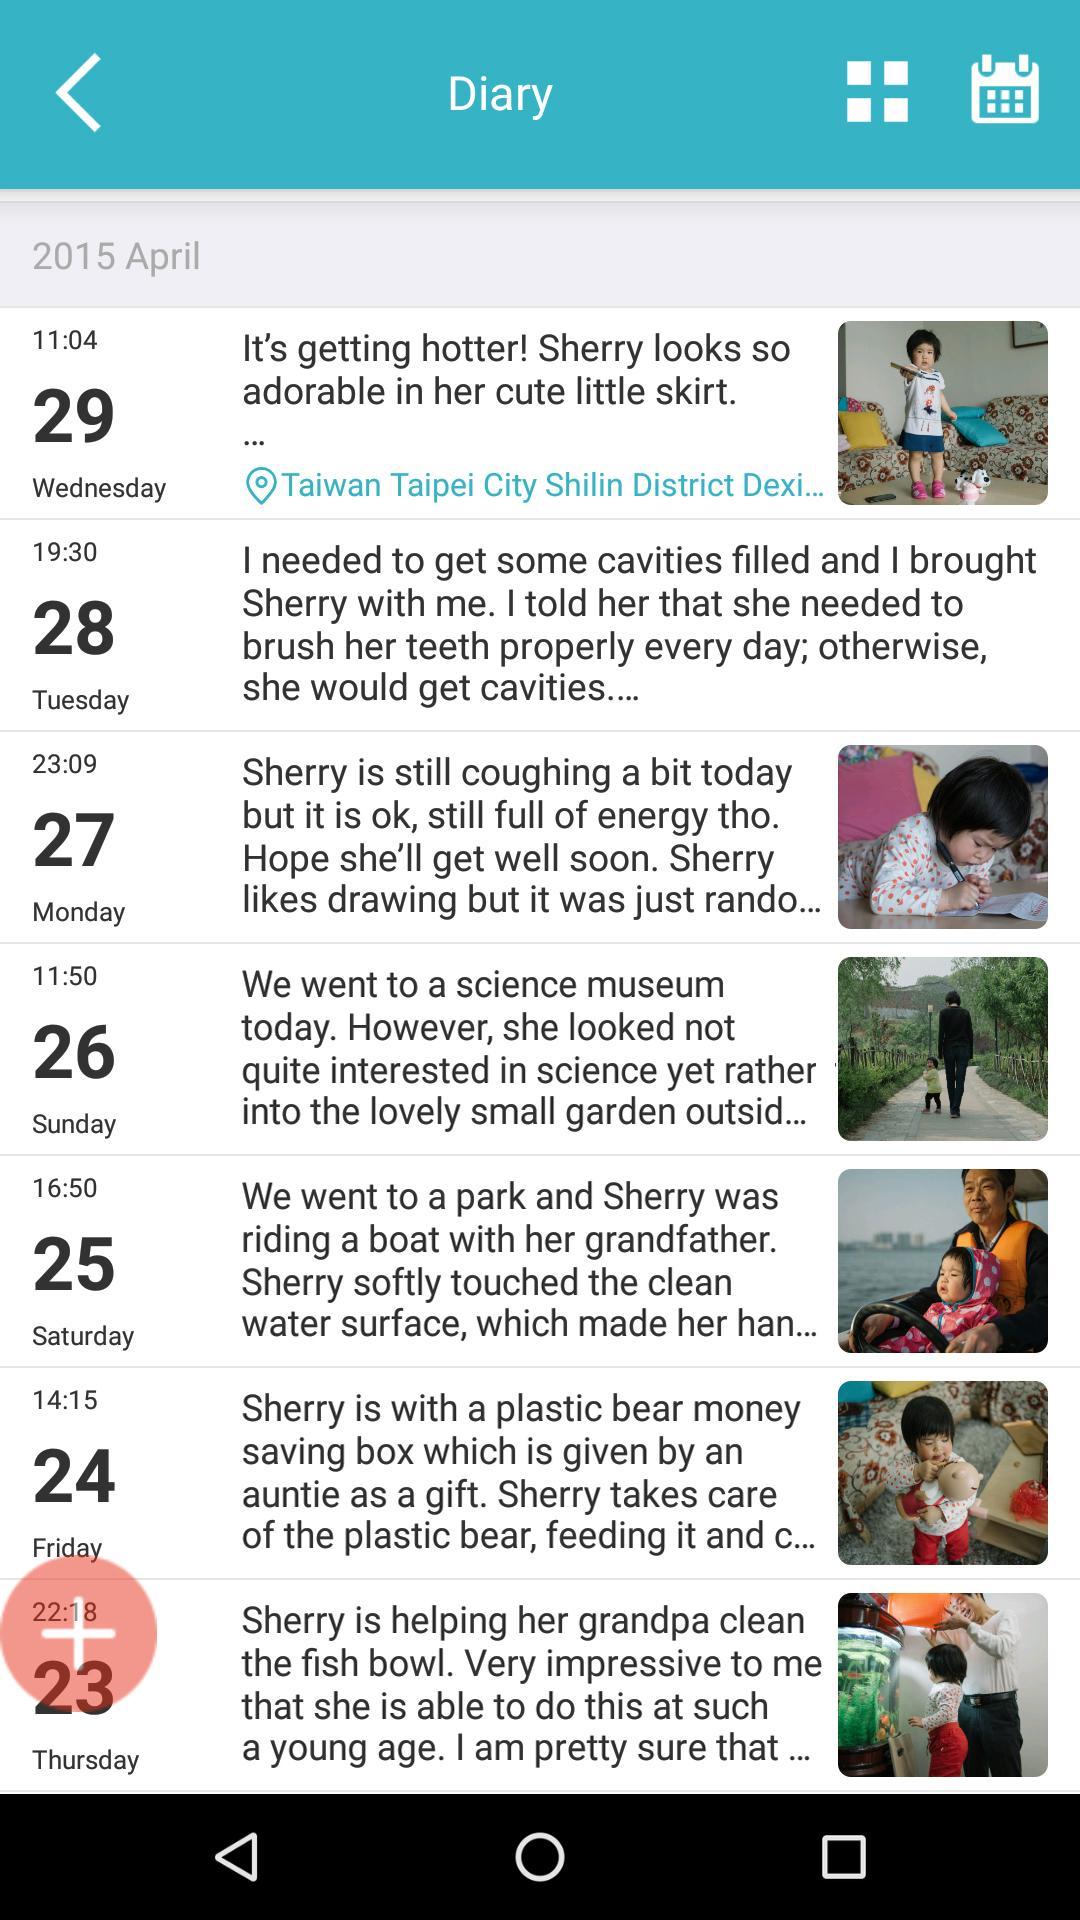Tap the red plus add-entry button
The width and height of the screenshot is (1080, 1920).
(78, 1634)
